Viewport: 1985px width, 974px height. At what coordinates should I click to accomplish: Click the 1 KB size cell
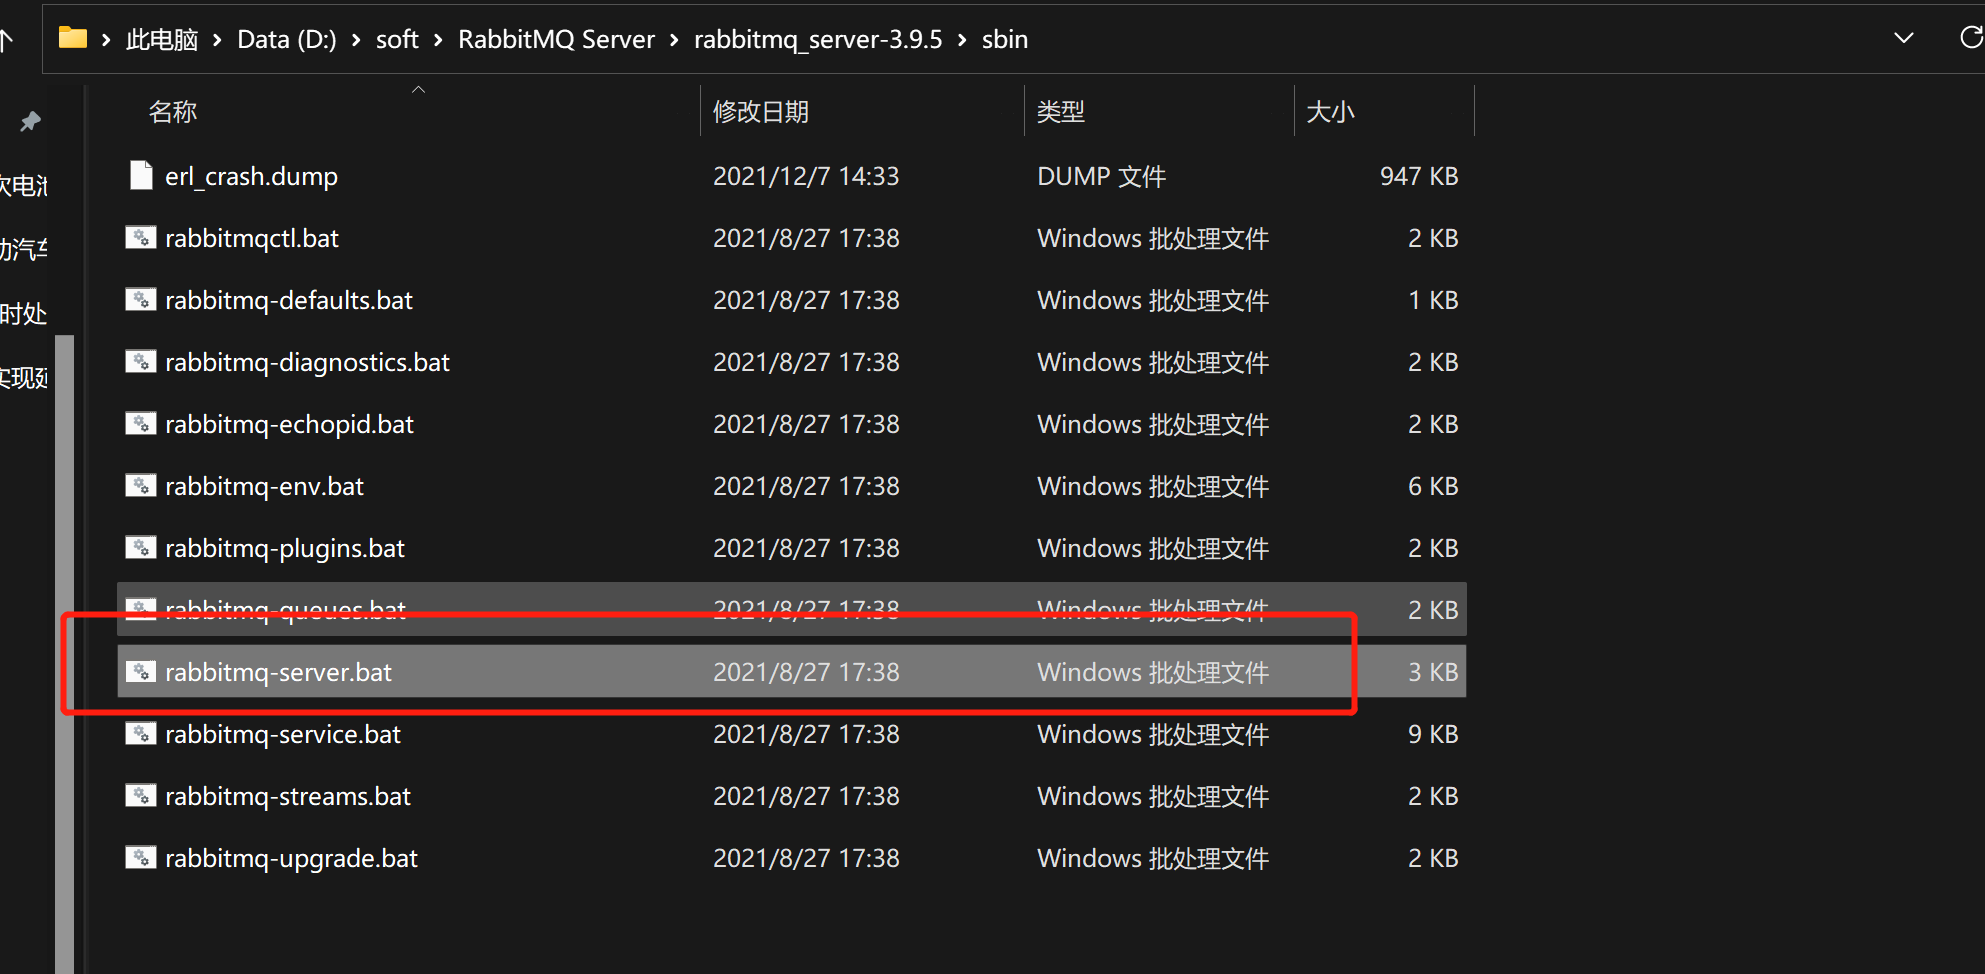click(1433, 300)
